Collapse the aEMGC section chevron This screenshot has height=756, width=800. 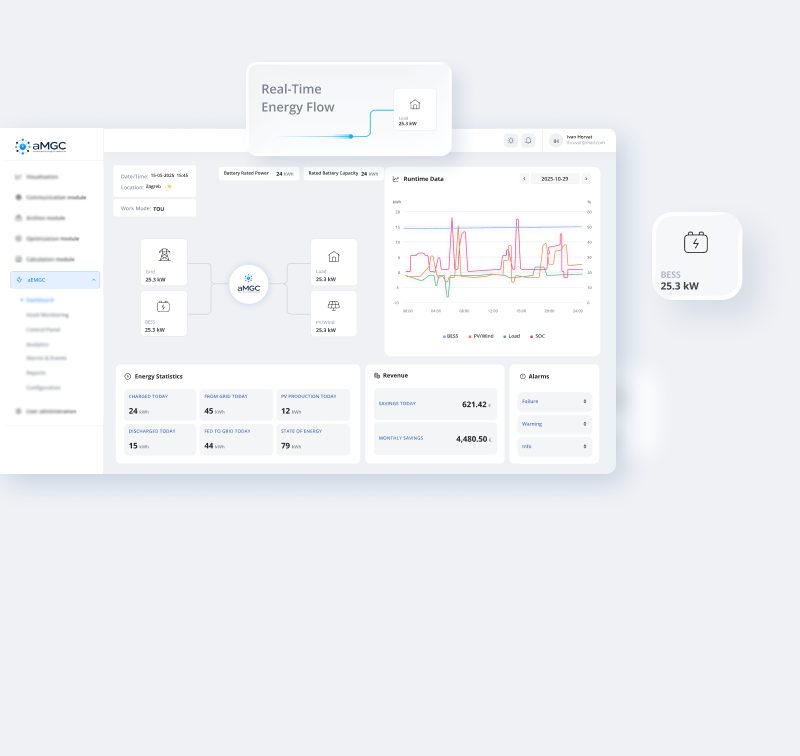(94, 280)
